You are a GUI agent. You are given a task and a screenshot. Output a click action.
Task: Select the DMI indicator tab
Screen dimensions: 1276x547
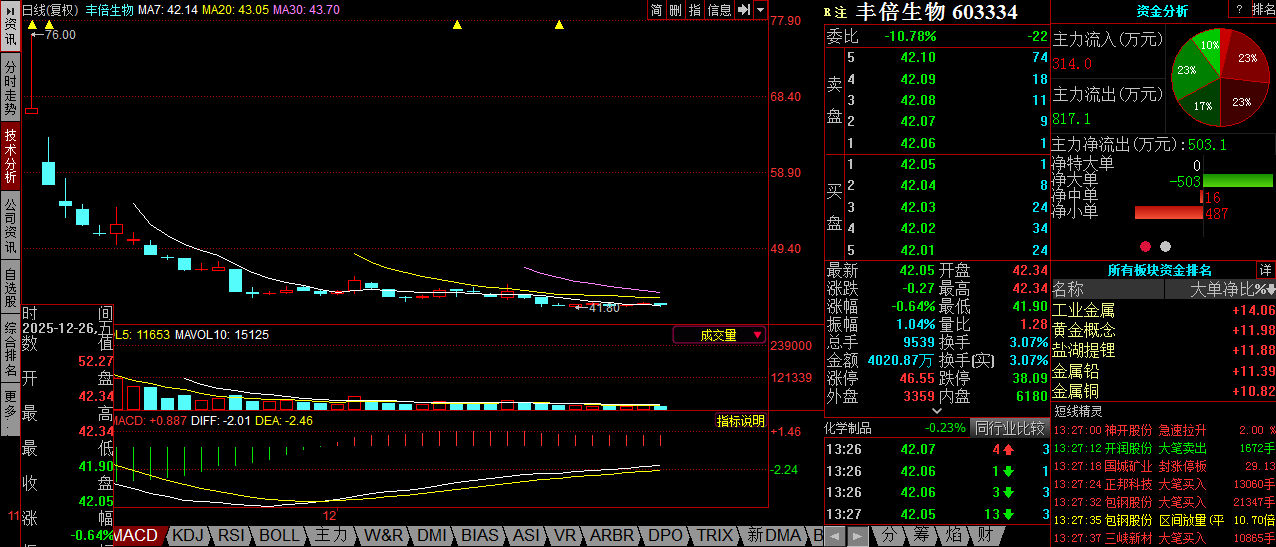pos(432,536)
